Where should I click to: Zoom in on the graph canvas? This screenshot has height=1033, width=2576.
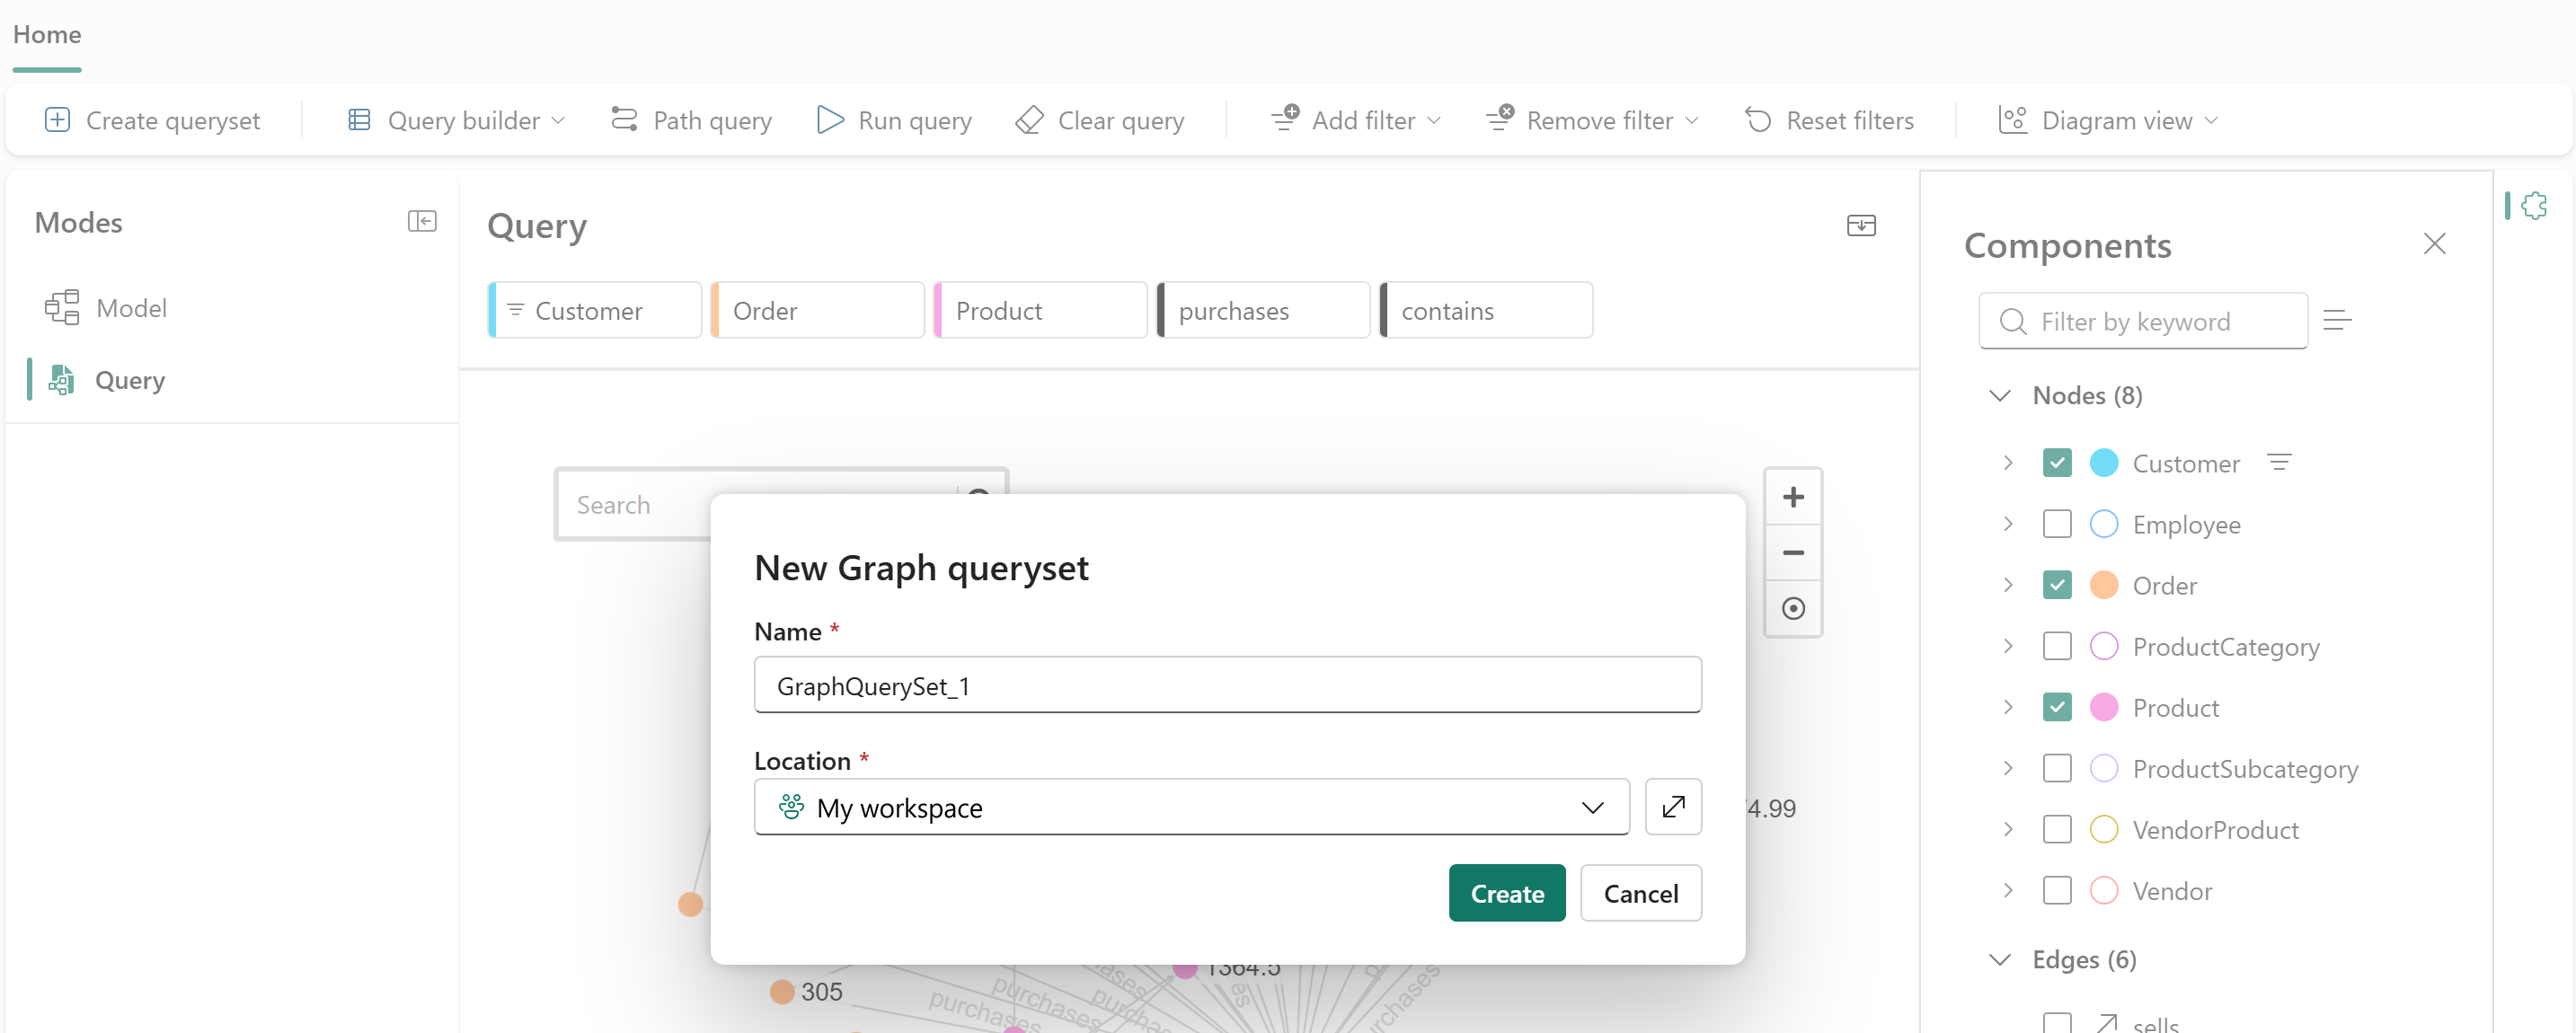tap(1793, 497)
